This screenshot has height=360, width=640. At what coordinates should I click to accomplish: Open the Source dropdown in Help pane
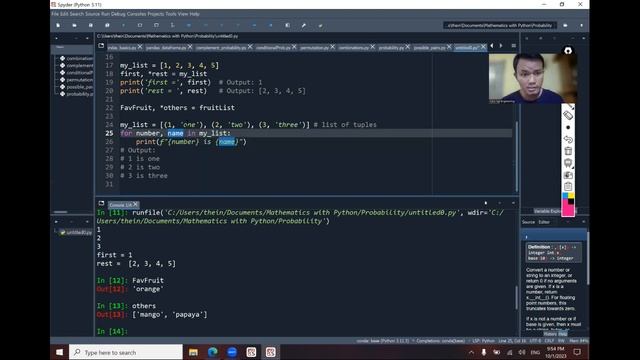(x=528, y=222)
